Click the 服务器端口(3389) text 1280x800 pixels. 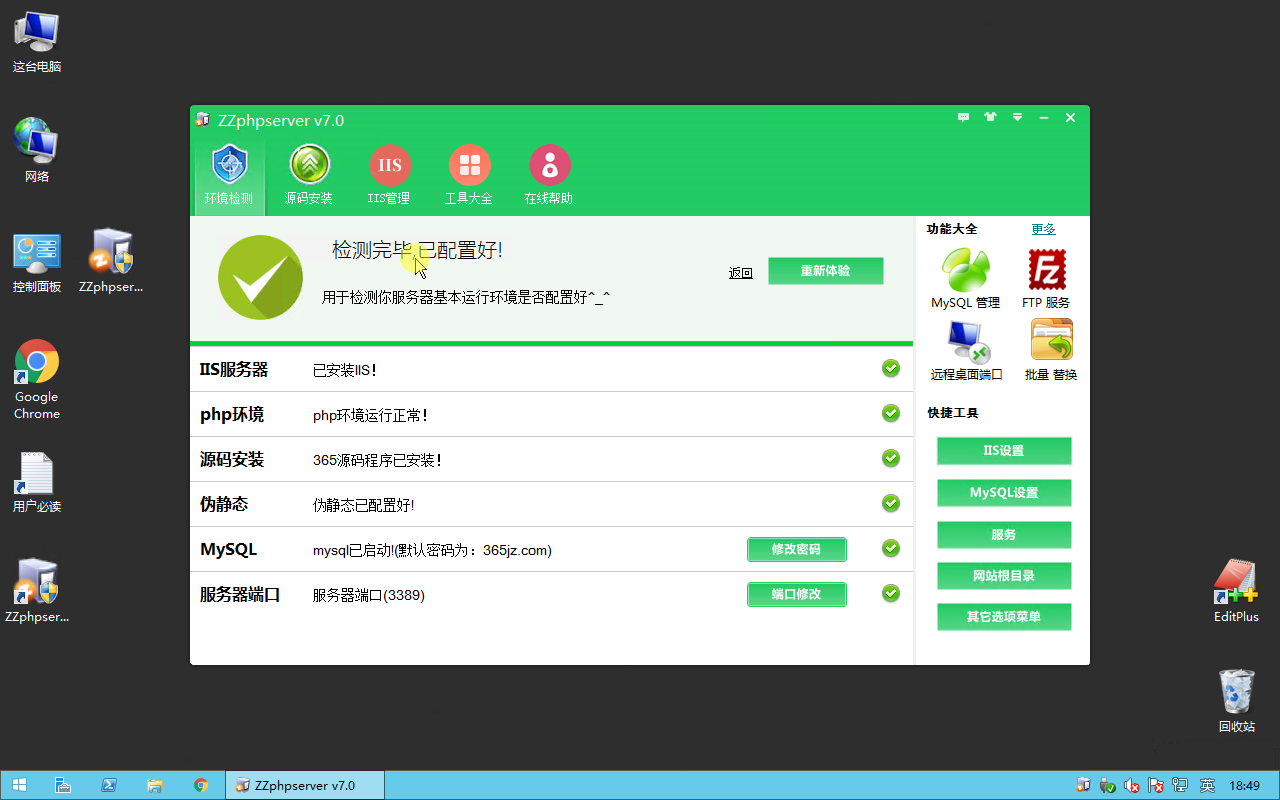(x=369, y=595)
